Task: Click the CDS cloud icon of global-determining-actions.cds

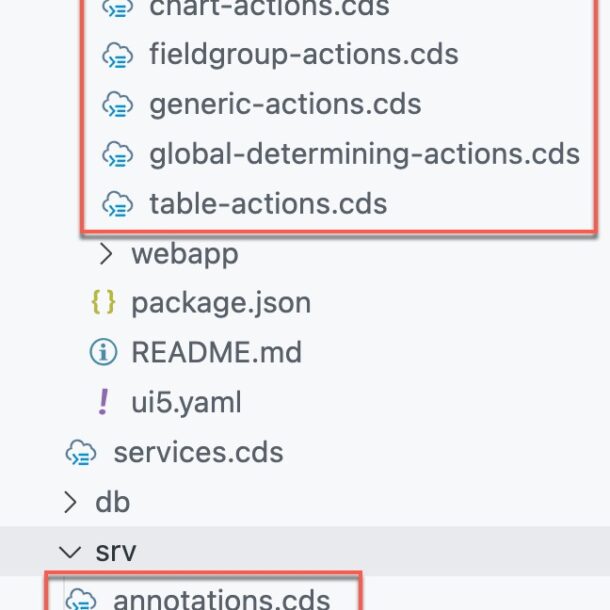Action: 117,154
